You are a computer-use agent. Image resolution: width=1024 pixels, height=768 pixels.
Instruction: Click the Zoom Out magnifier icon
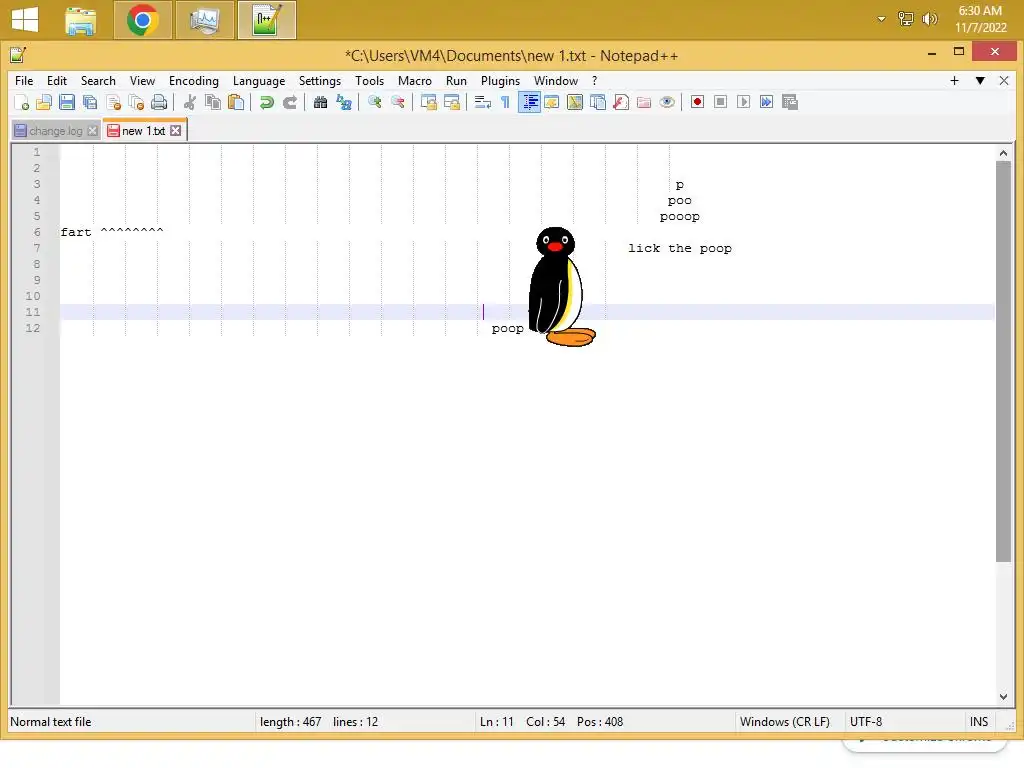point(397,103)
